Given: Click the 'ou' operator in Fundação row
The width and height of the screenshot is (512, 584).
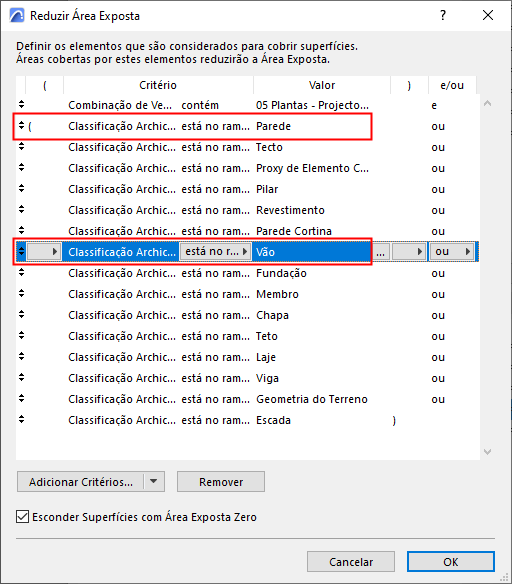Looking at the screenshot, I should (438, 273).
